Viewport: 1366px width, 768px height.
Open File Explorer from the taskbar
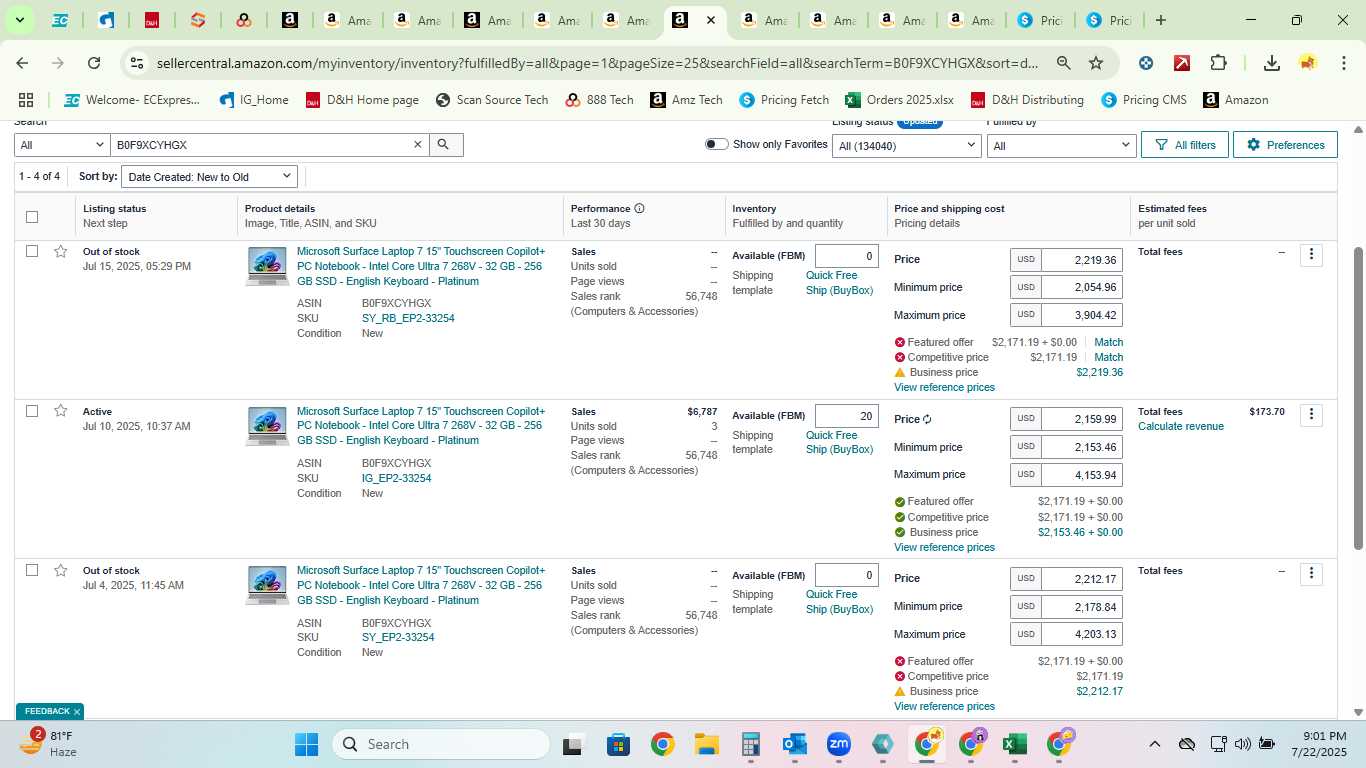click(x=707, y=744)
